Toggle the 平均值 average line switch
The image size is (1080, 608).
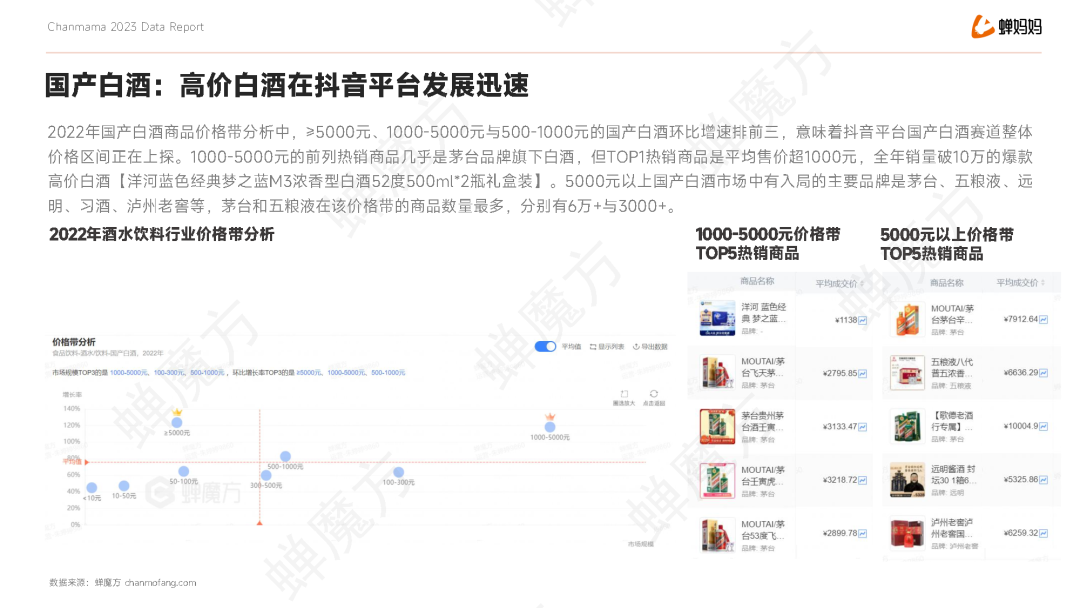(x=546, y=346)
